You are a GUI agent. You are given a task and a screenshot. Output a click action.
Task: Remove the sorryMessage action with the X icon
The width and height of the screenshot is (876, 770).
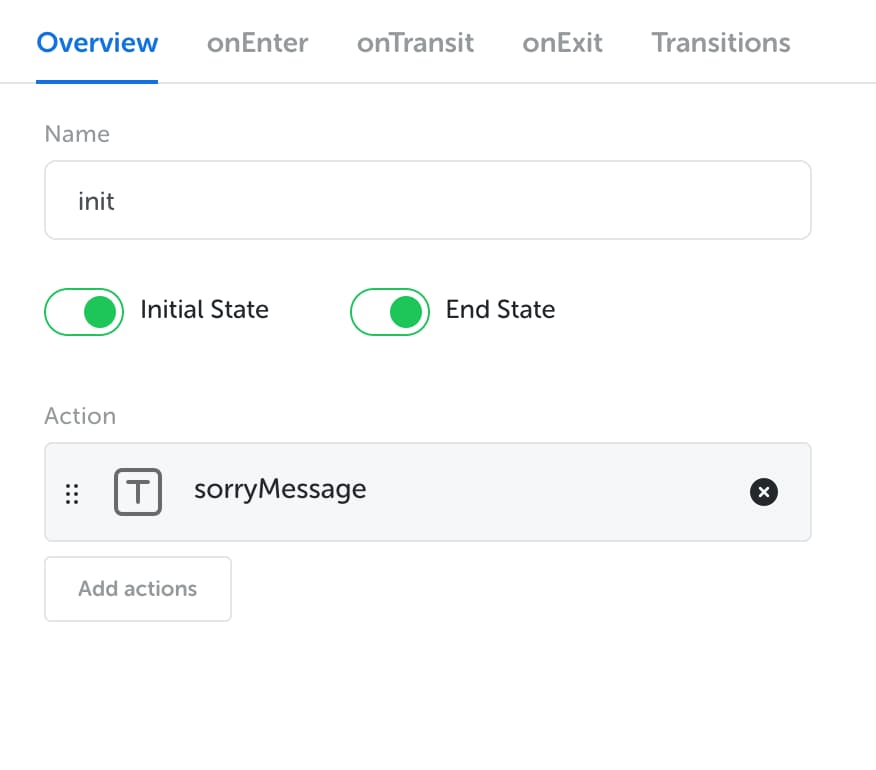[763, 492]
